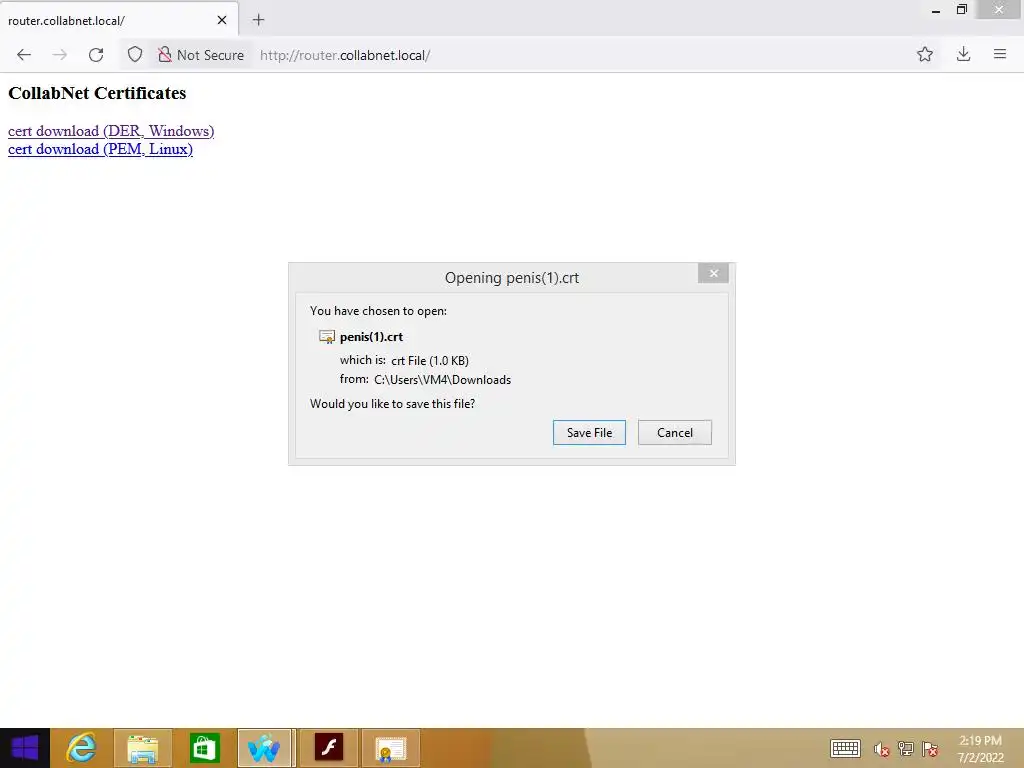Open File Explorer from taskbar
1024x768 pixels.
pyautogui.click(x=142, y=748)
